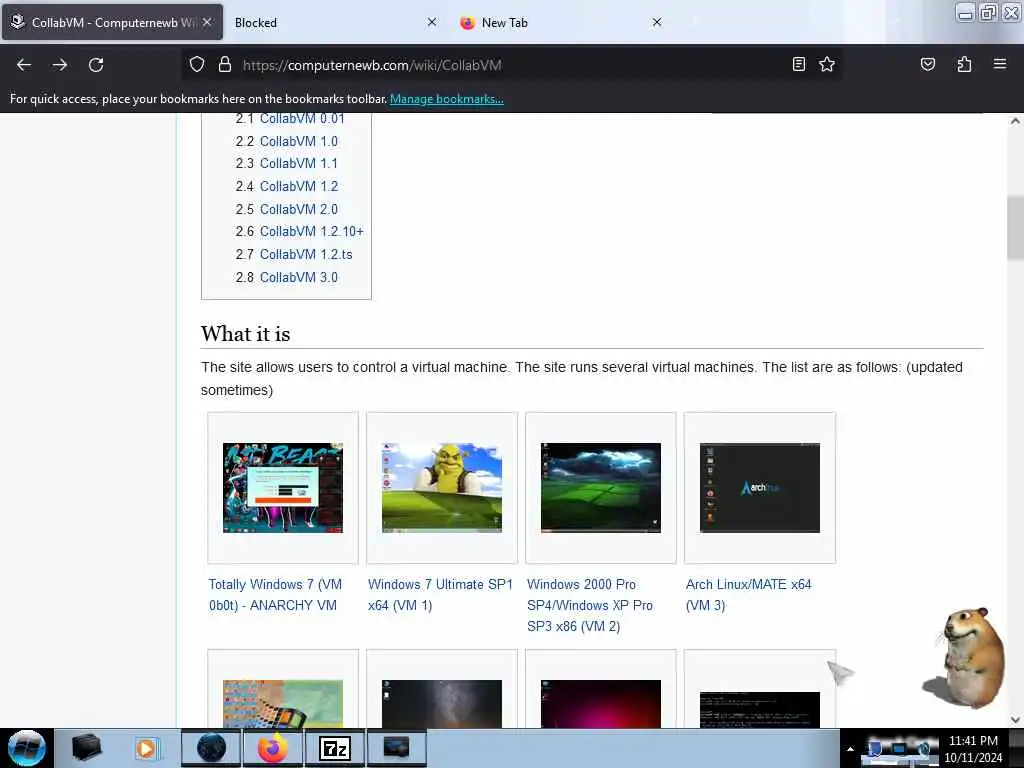The height and width of the screenshot is (768, 1024).
Task: Open the tracking protection shield icon
Action: [x=197, y=65]
